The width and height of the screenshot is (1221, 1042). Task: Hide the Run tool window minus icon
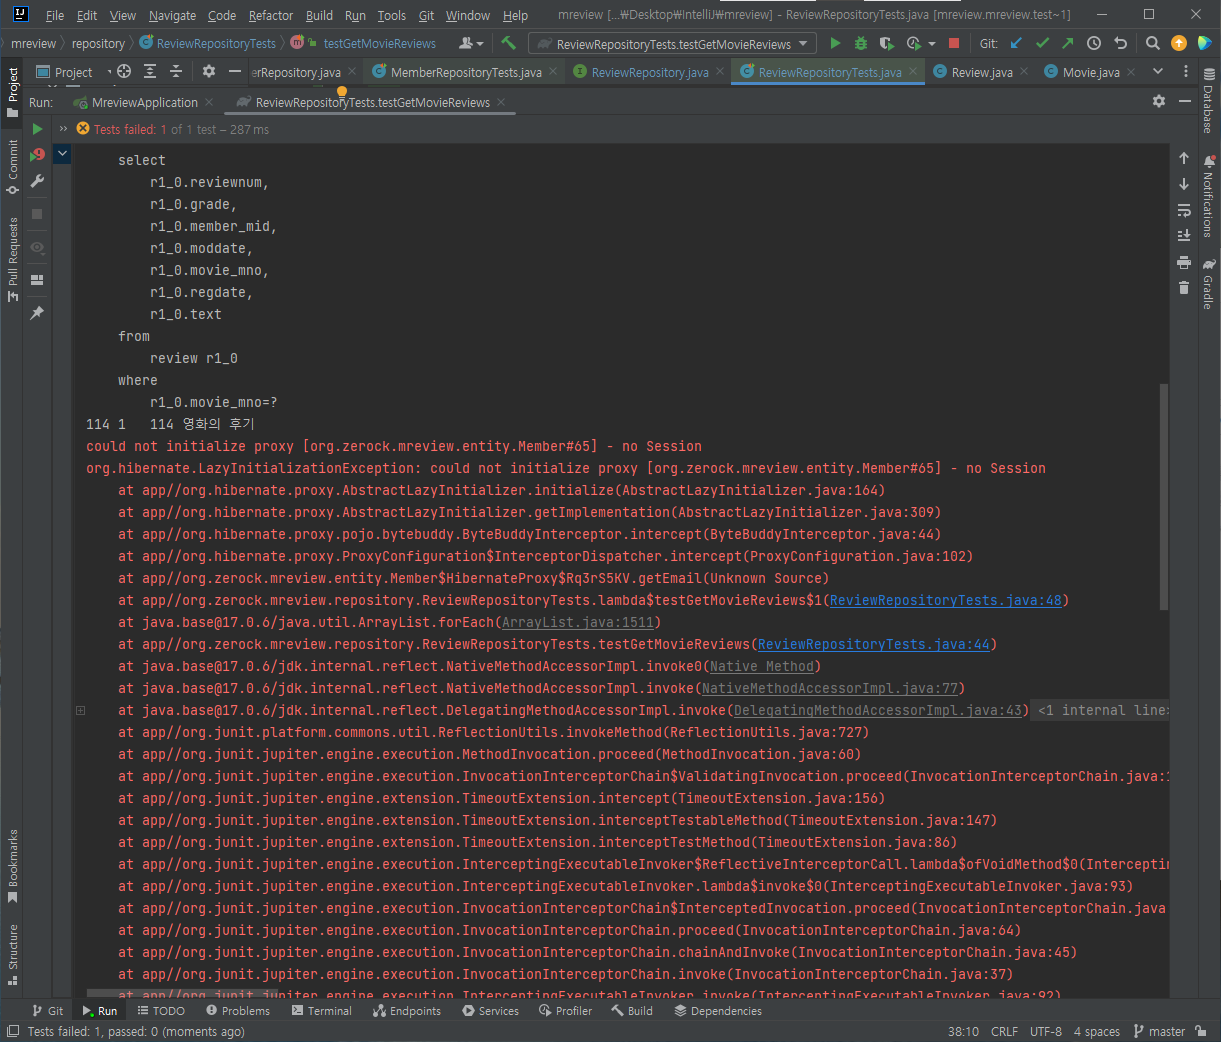pyautogui.click(x=1185, y=101)
